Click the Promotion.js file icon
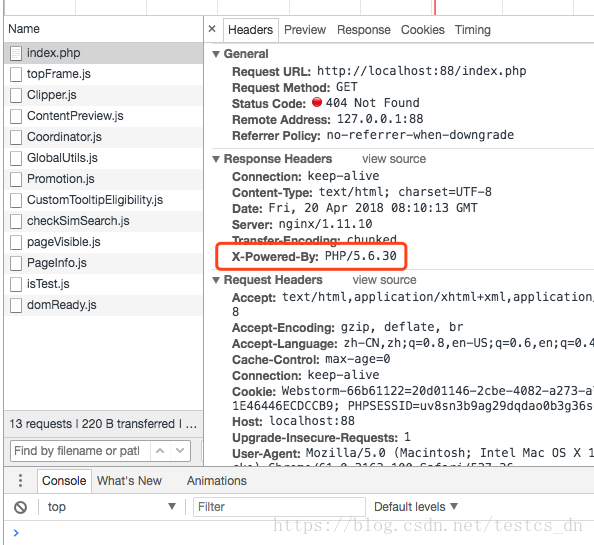 click(16, 180)
